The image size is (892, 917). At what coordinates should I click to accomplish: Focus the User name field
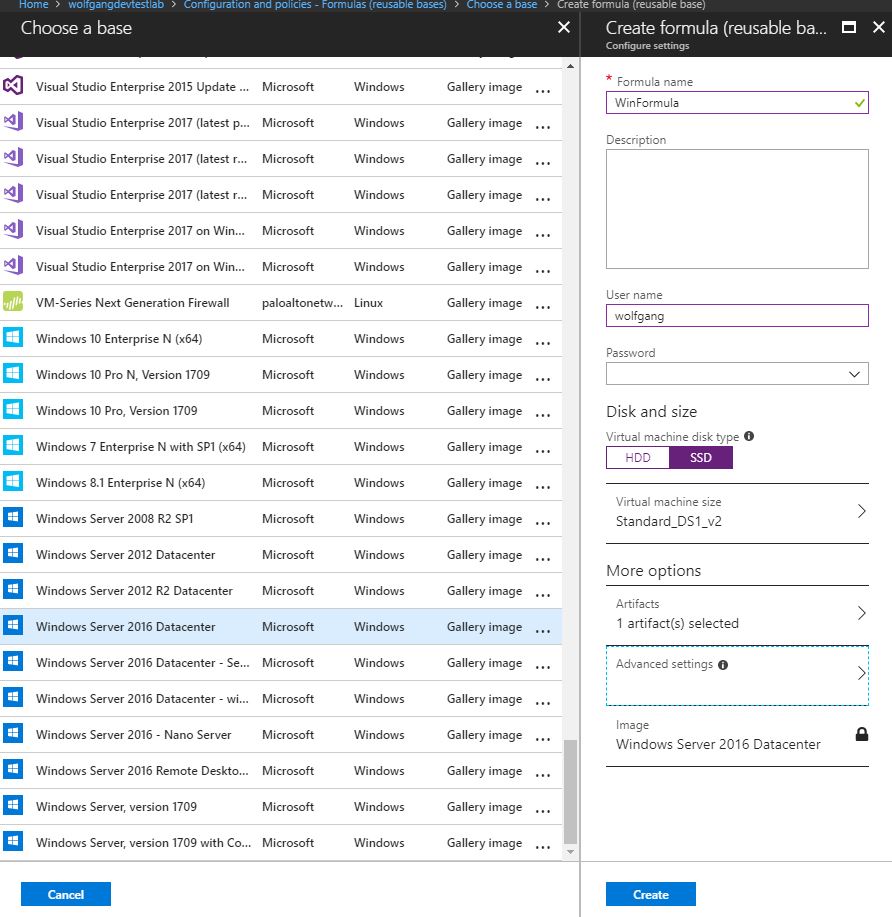click(x=737, y=316)
